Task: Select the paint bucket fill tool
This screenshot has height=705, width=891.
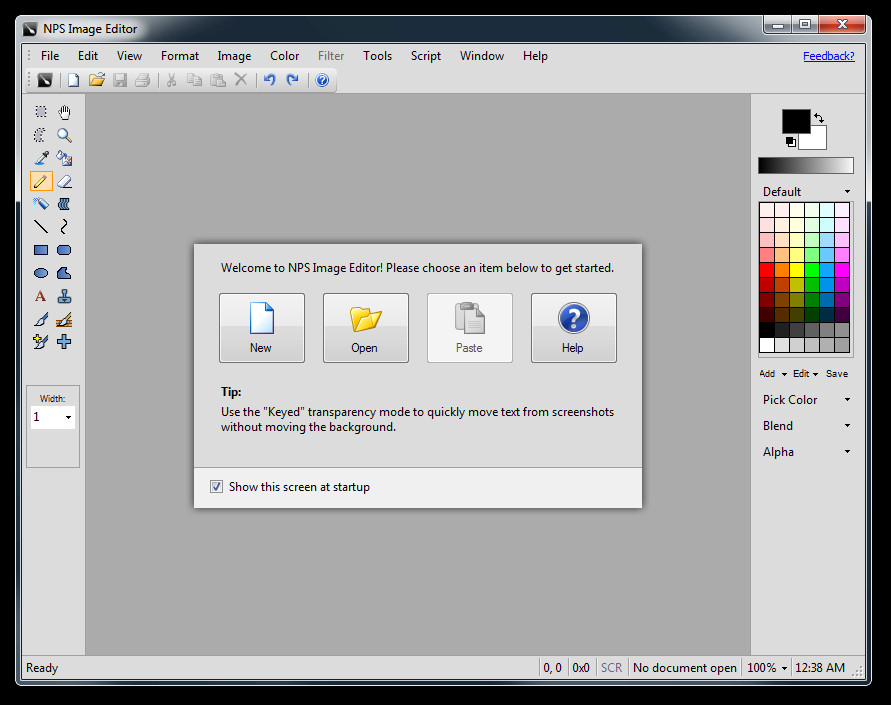Action: (64, 158)
